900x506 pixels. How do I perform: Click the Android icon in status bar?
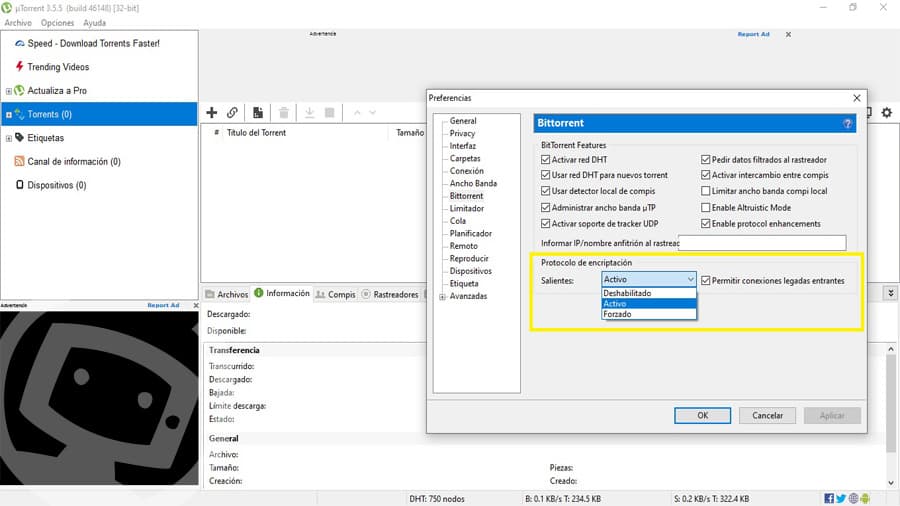pyautogui.click(x=865, y=499)
